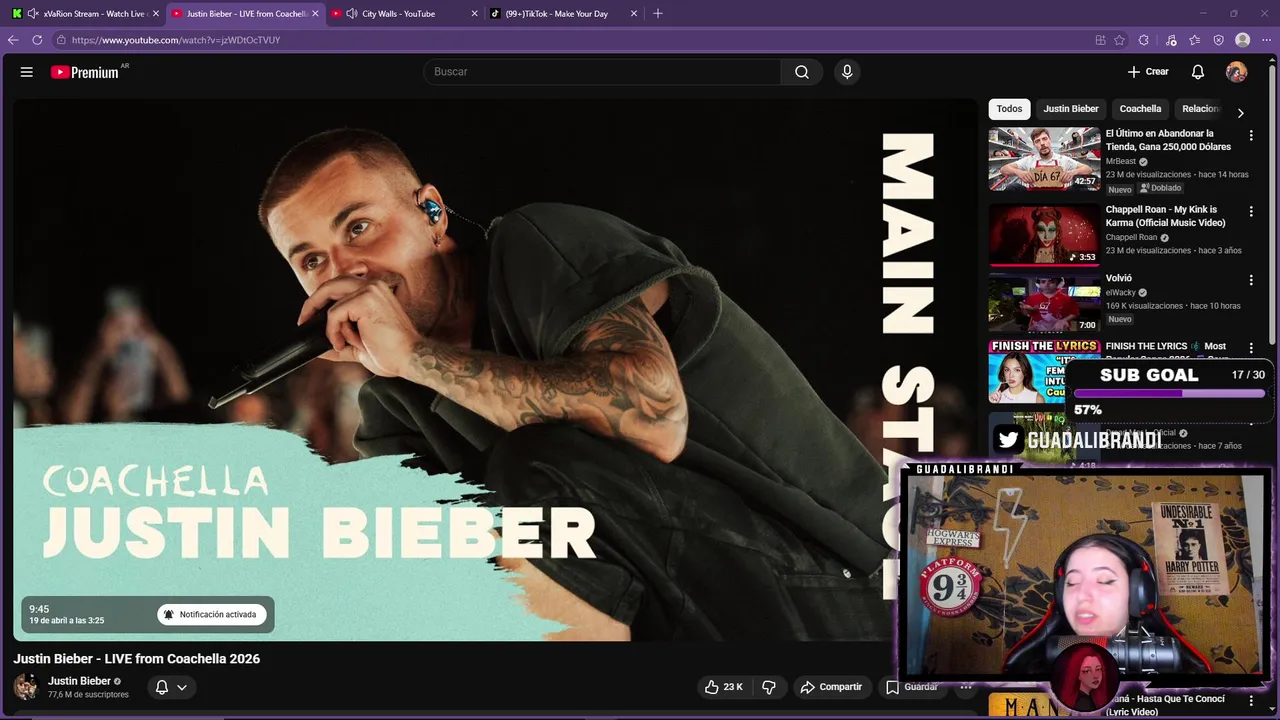Image resolution: width=1280 pixels, height=720 pixels.
Task: Click the browser address bar URL
Action: (x=176, y=40)
